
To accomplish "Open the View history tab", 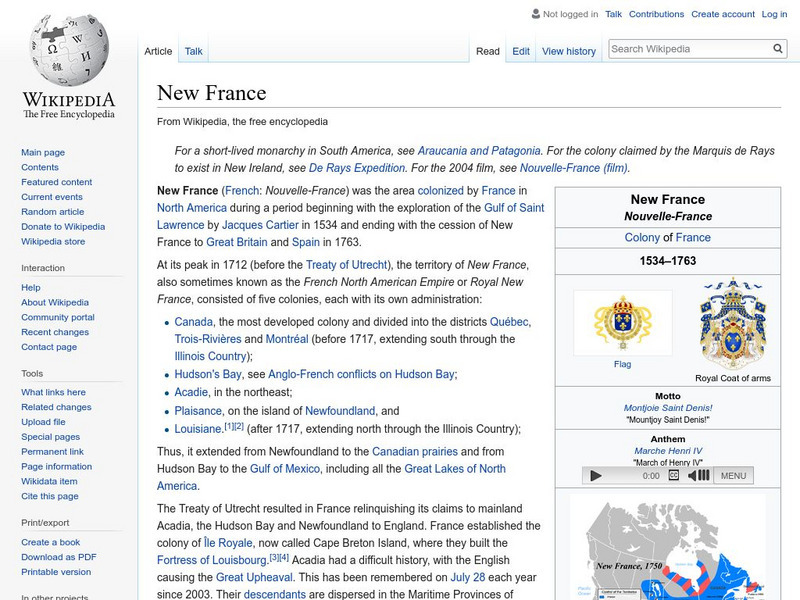I will pos(569,51).
